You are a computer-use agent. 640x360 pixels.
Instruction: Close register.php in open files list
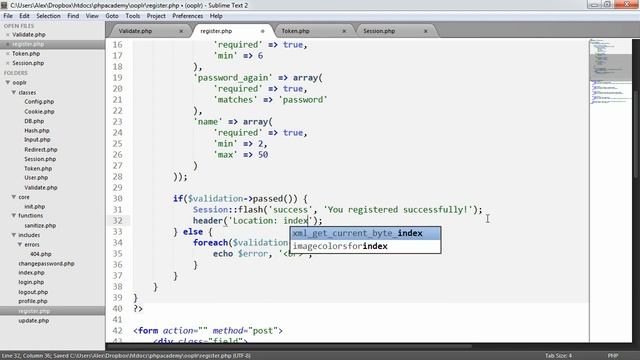pyautogui.click(x=7, y=44)
